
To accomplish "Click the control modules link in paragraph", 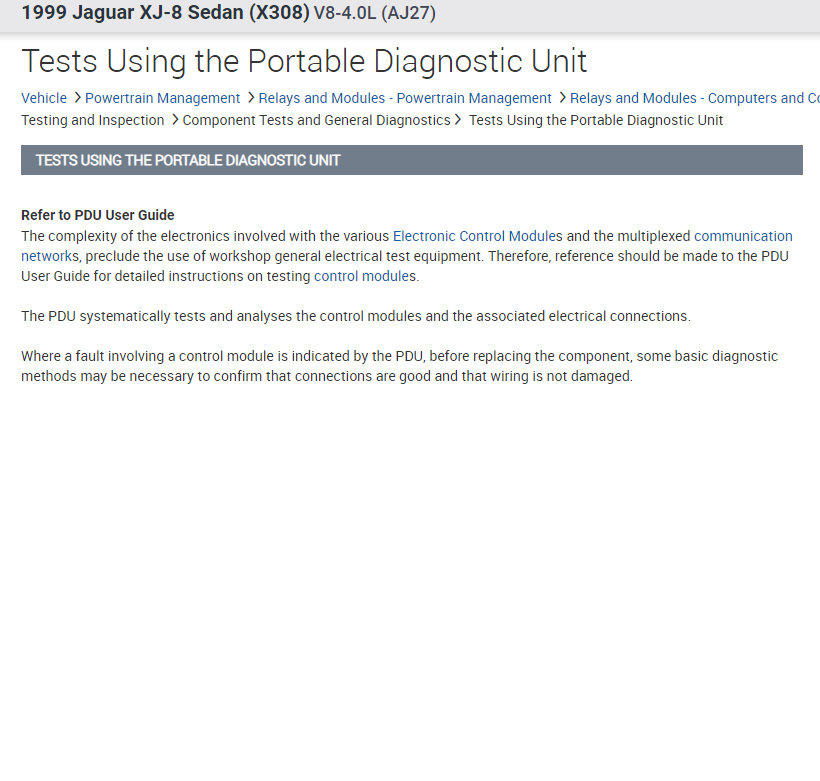I will (364, 276).
